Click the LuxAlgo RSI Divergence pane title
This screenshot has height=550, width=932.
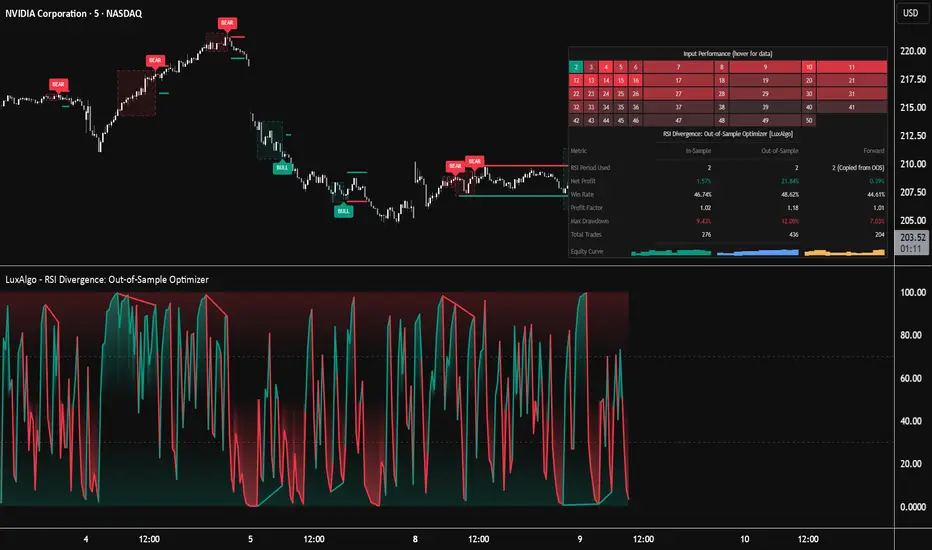click(107, 279)
